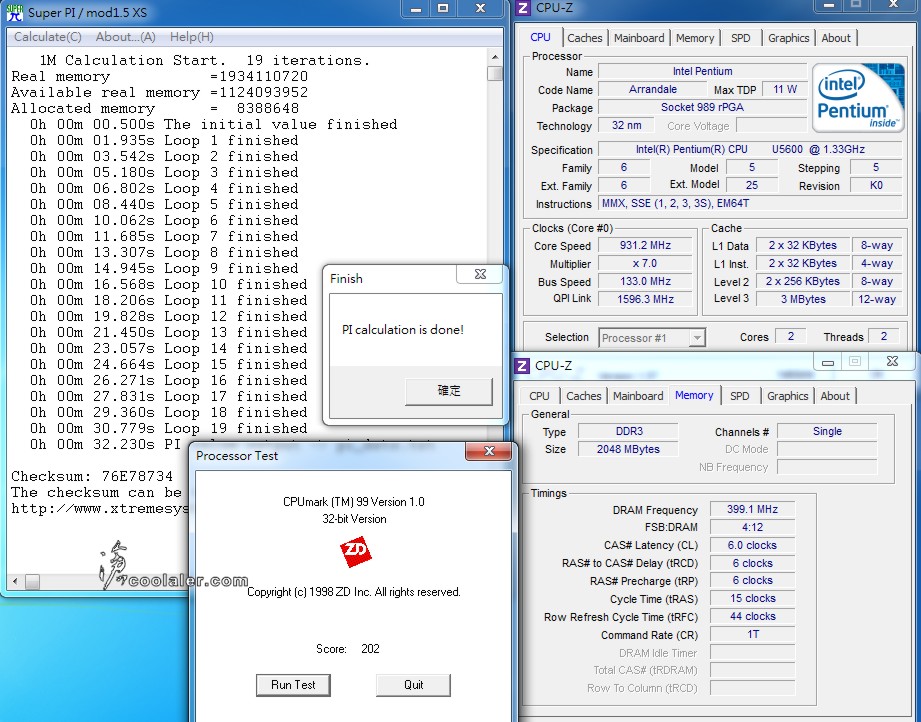Click the Super PI vertical scrollbar up arrow
Screen dimensions: 921x722
(495, 57)
